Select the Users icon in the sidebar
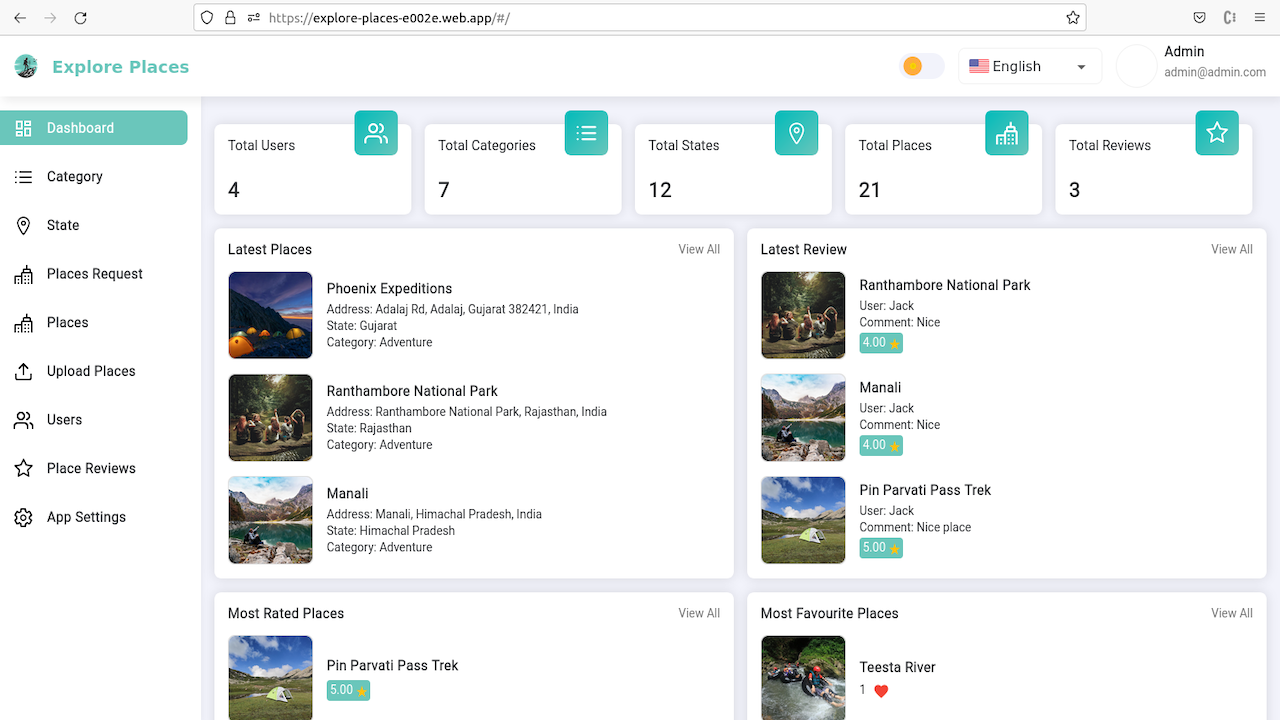Viewport: 1280px width, 720px height. (x=23, y=420)
